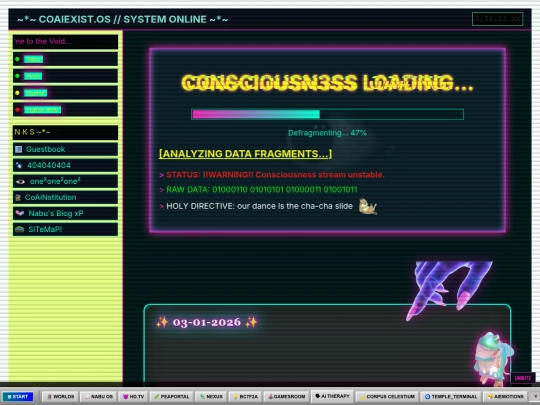
Task: Click the figure icon beside CoAiNstitution
Action: click(18, 197)
